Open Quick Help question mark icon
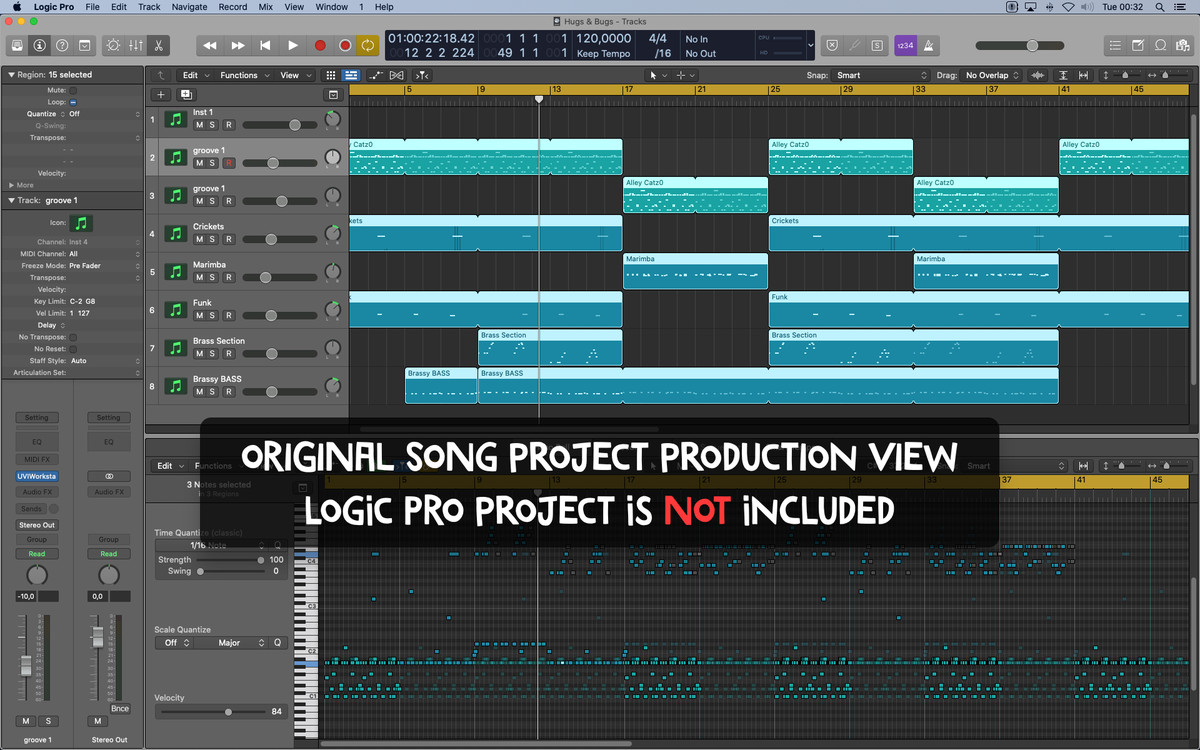 [62, 45]
